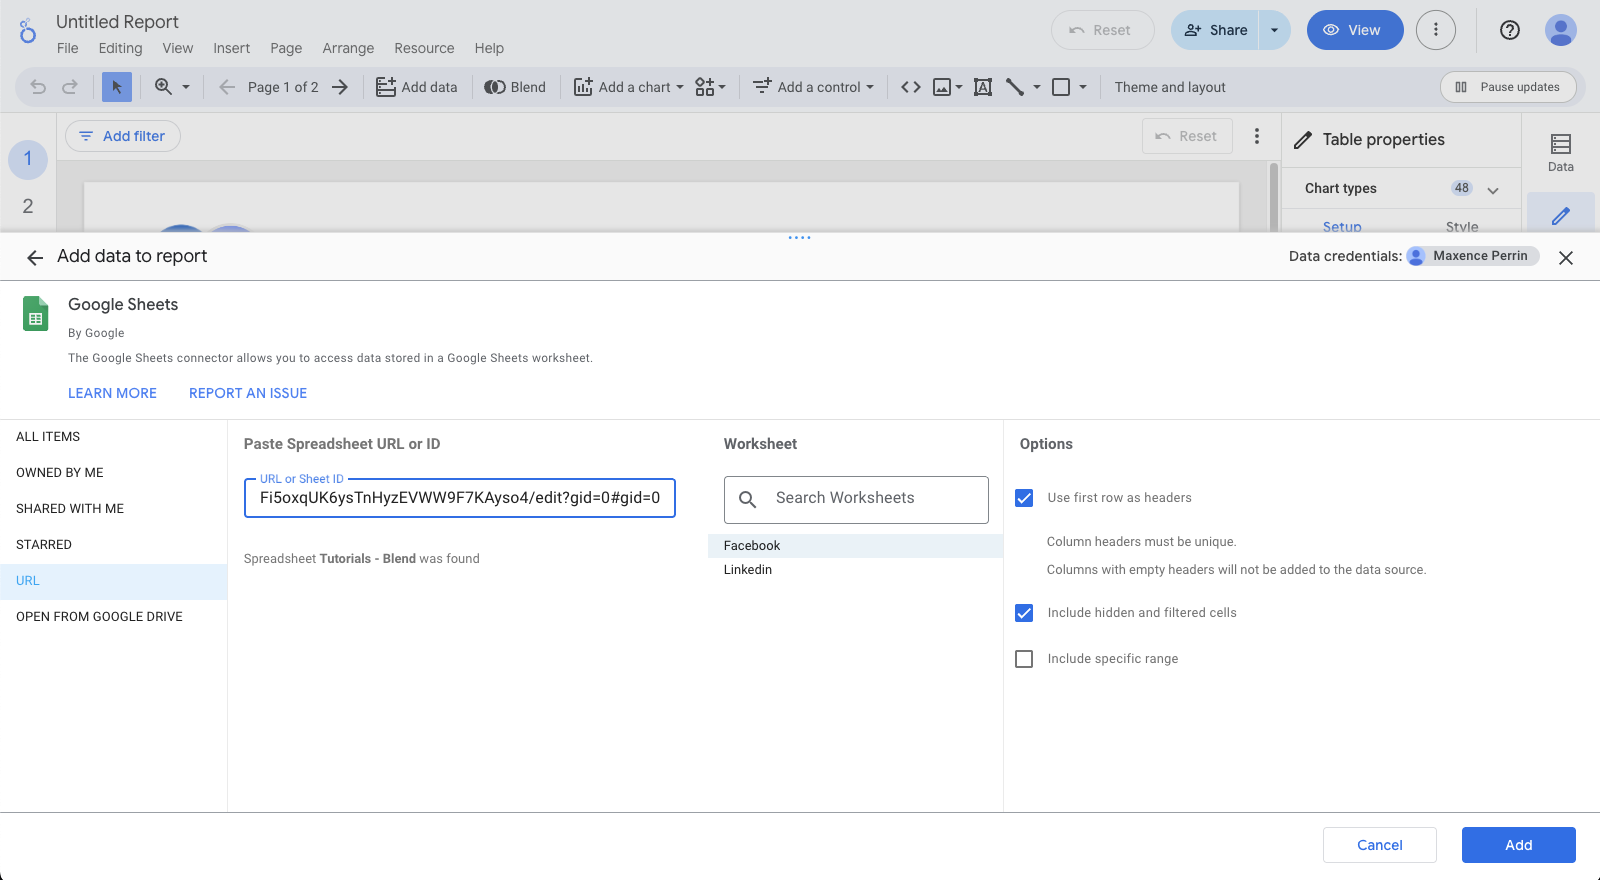Open Add a control dropdown

pos(813,87)
